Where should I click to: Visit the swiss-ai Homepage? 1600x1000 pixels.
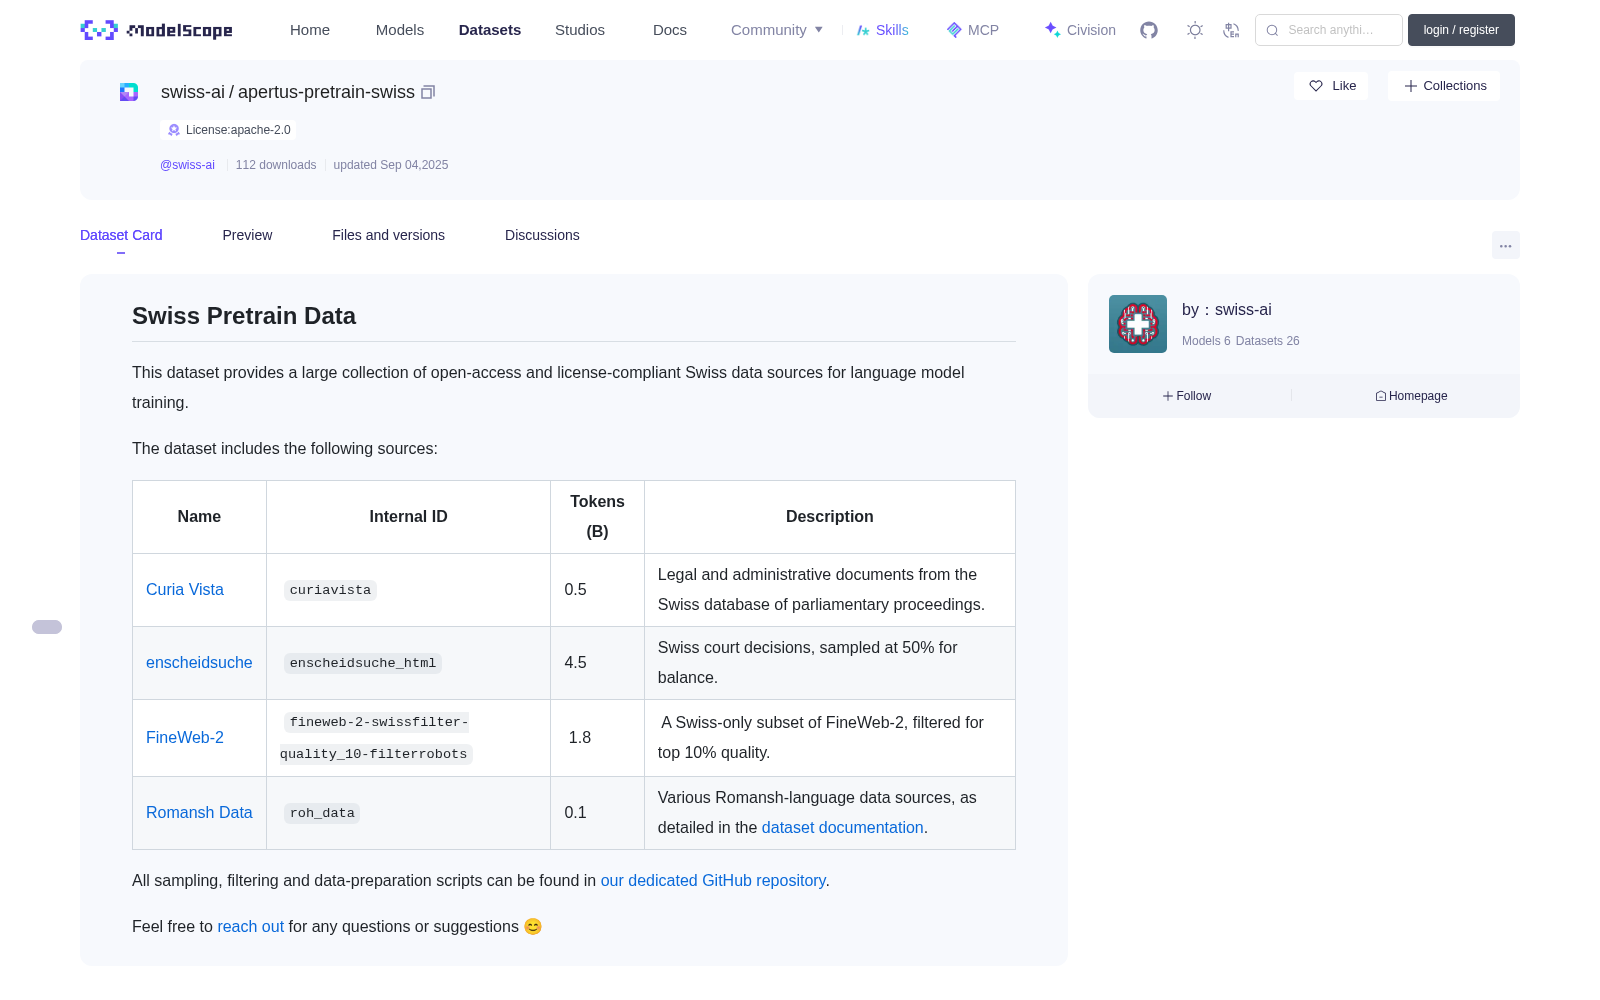click(1411, 396)
